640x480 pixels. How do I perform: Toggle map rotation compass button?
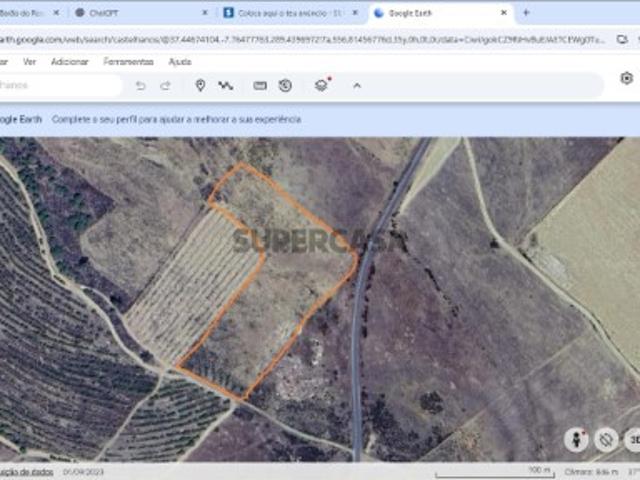click(x=606, y=440)
